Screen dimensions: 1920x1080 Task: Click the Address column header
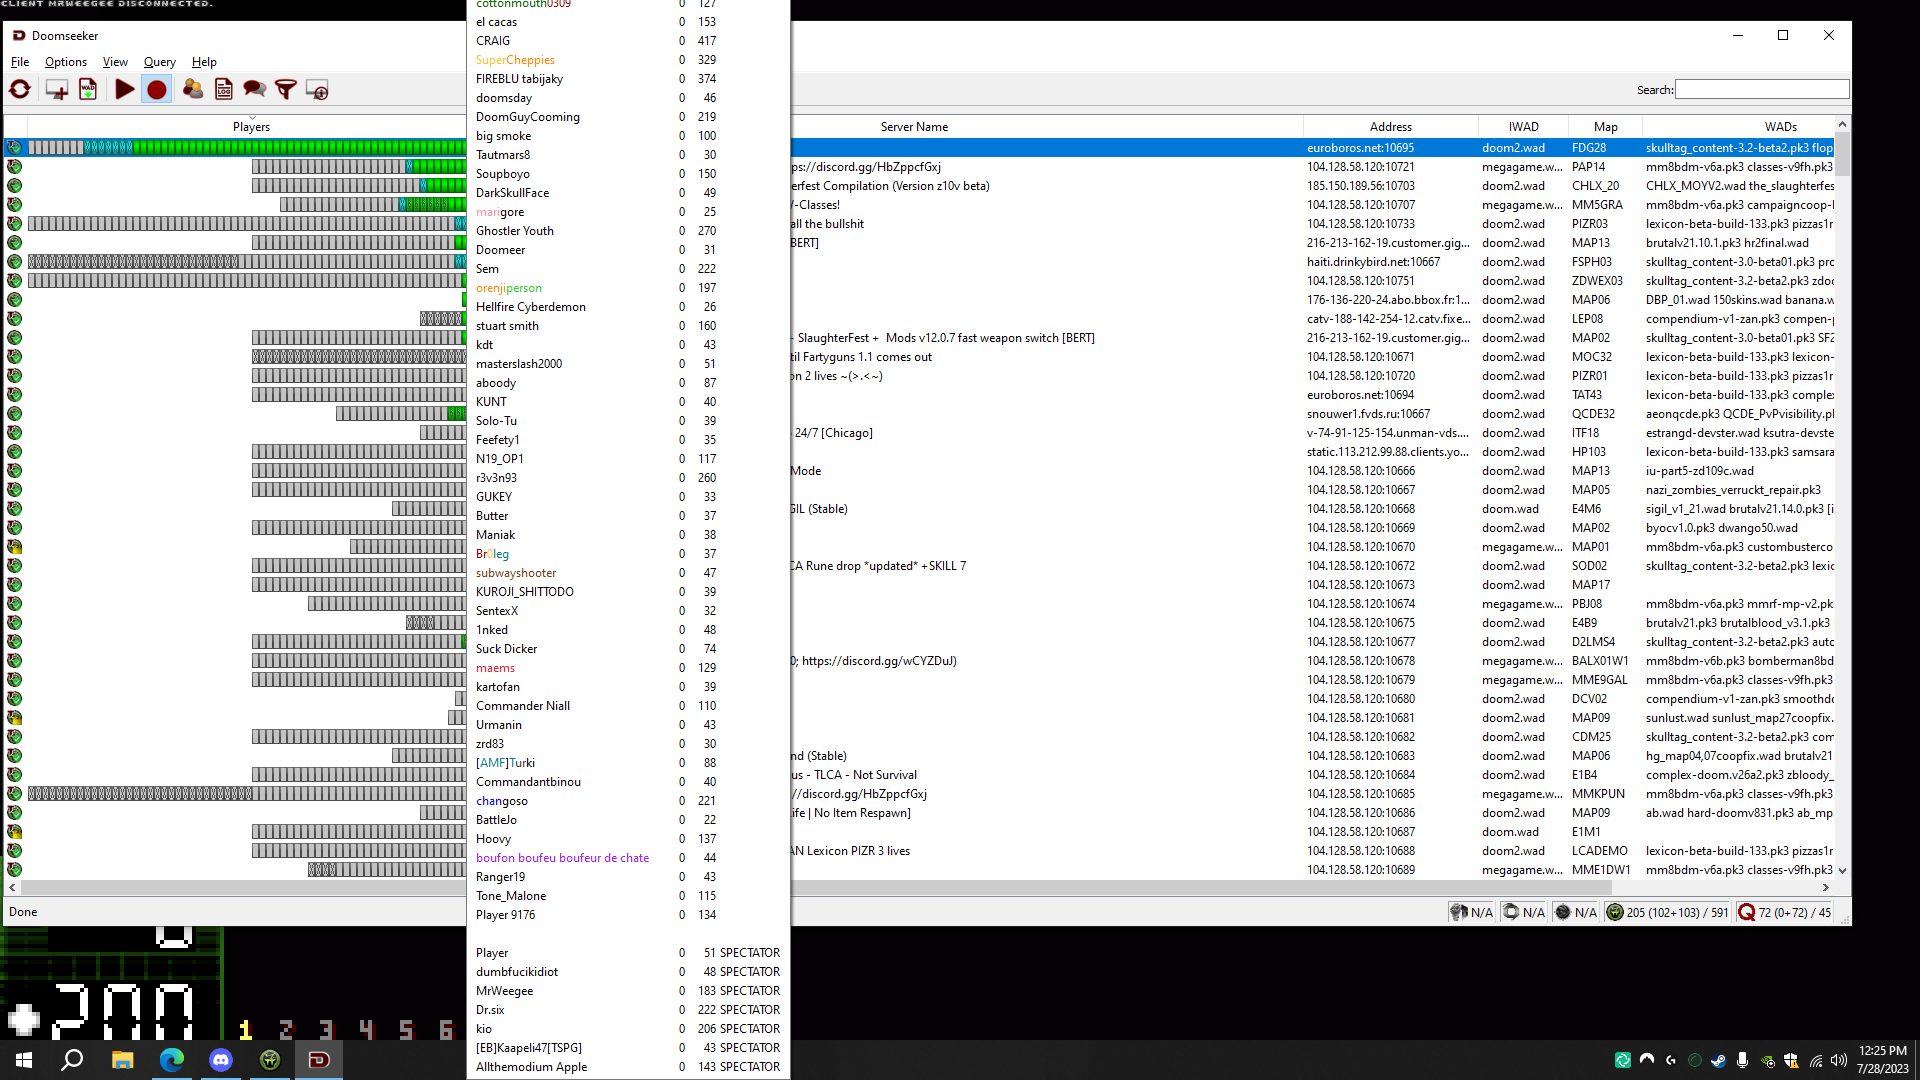(x=1390, y=127)
